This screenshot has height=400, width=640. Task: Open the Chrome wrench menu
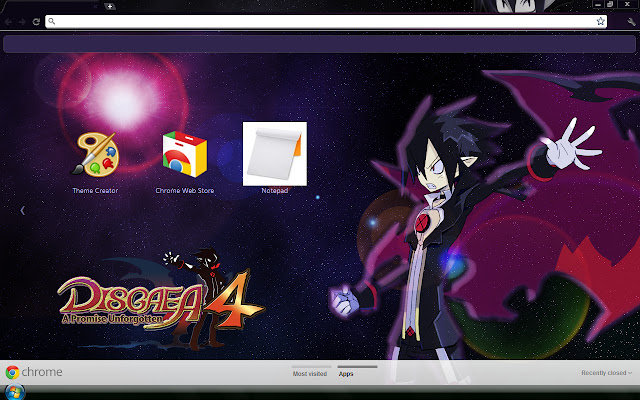tap(631, 22)
